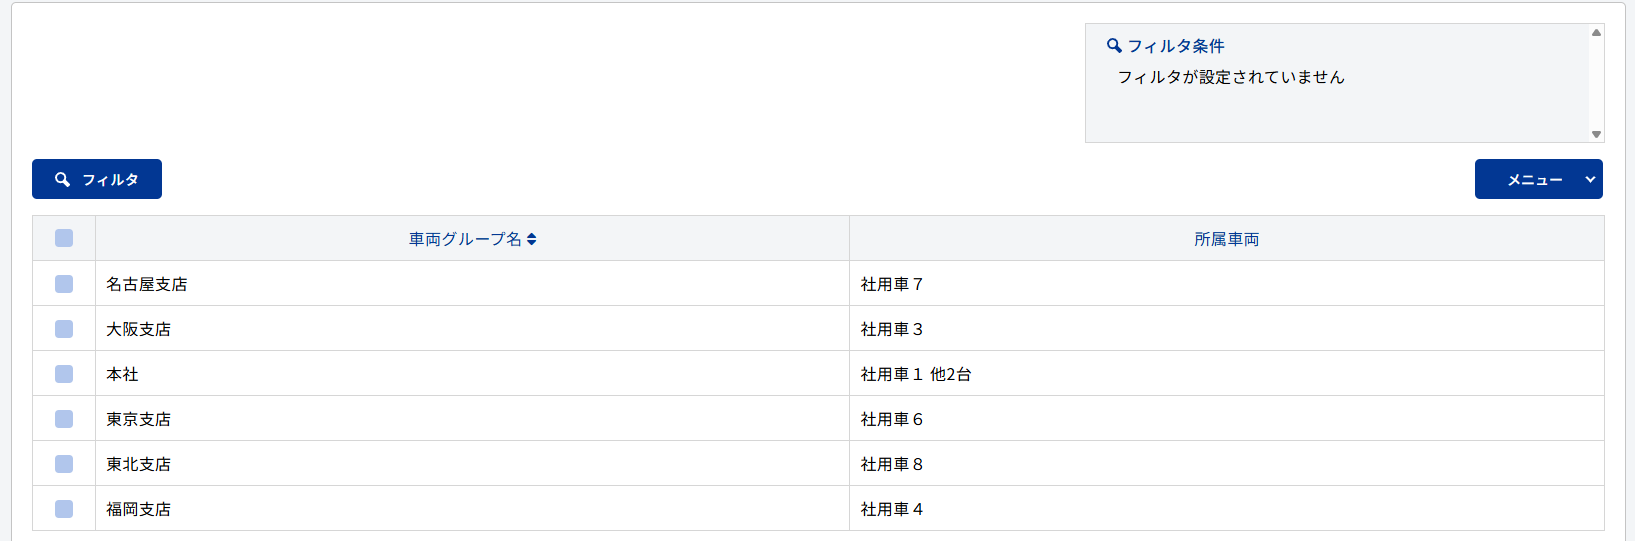Tick the 本社 row checkbox
This screenshot has height=541, width=1635.
(x=64, y=374)
